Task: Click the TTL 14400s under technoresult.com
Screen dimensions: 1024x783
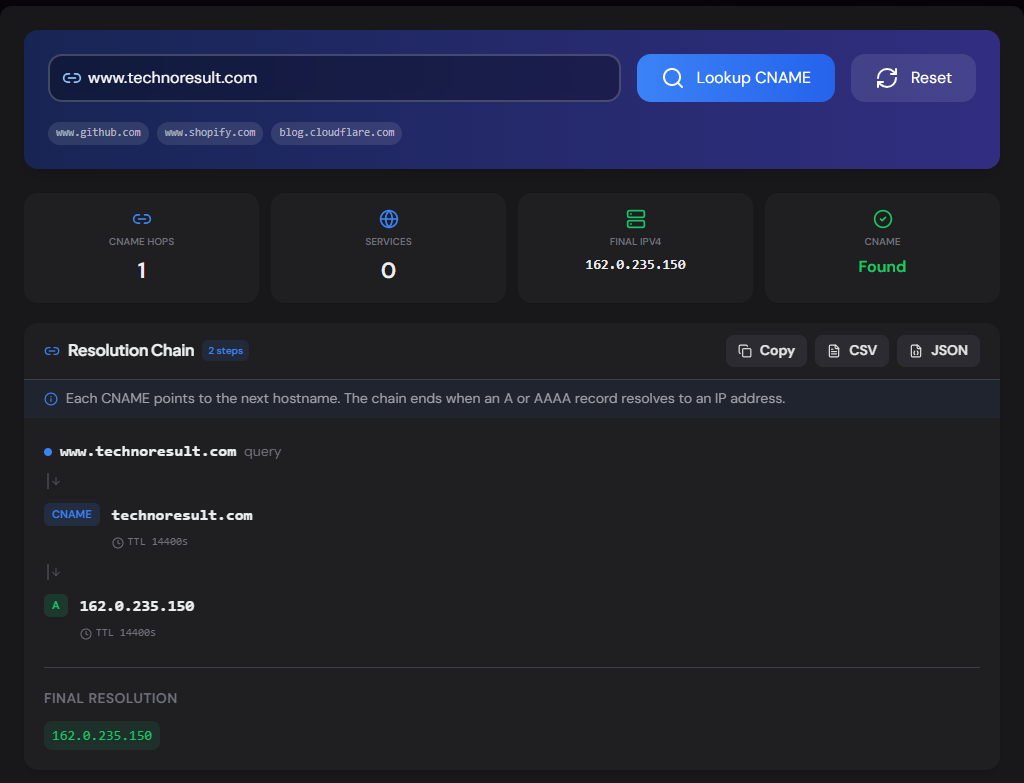Action: 157,542
